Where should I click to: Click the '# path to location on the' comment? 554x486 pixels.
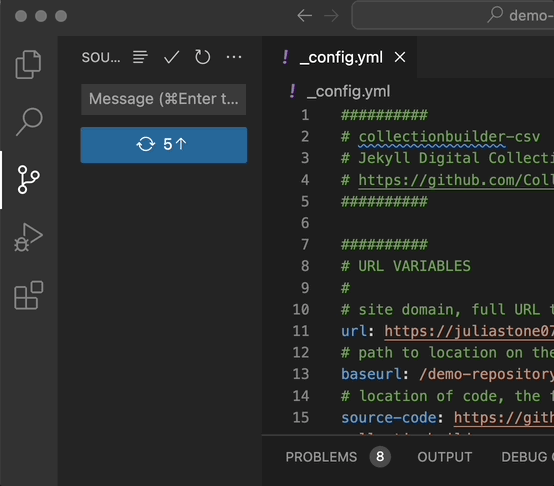point(447,353)
